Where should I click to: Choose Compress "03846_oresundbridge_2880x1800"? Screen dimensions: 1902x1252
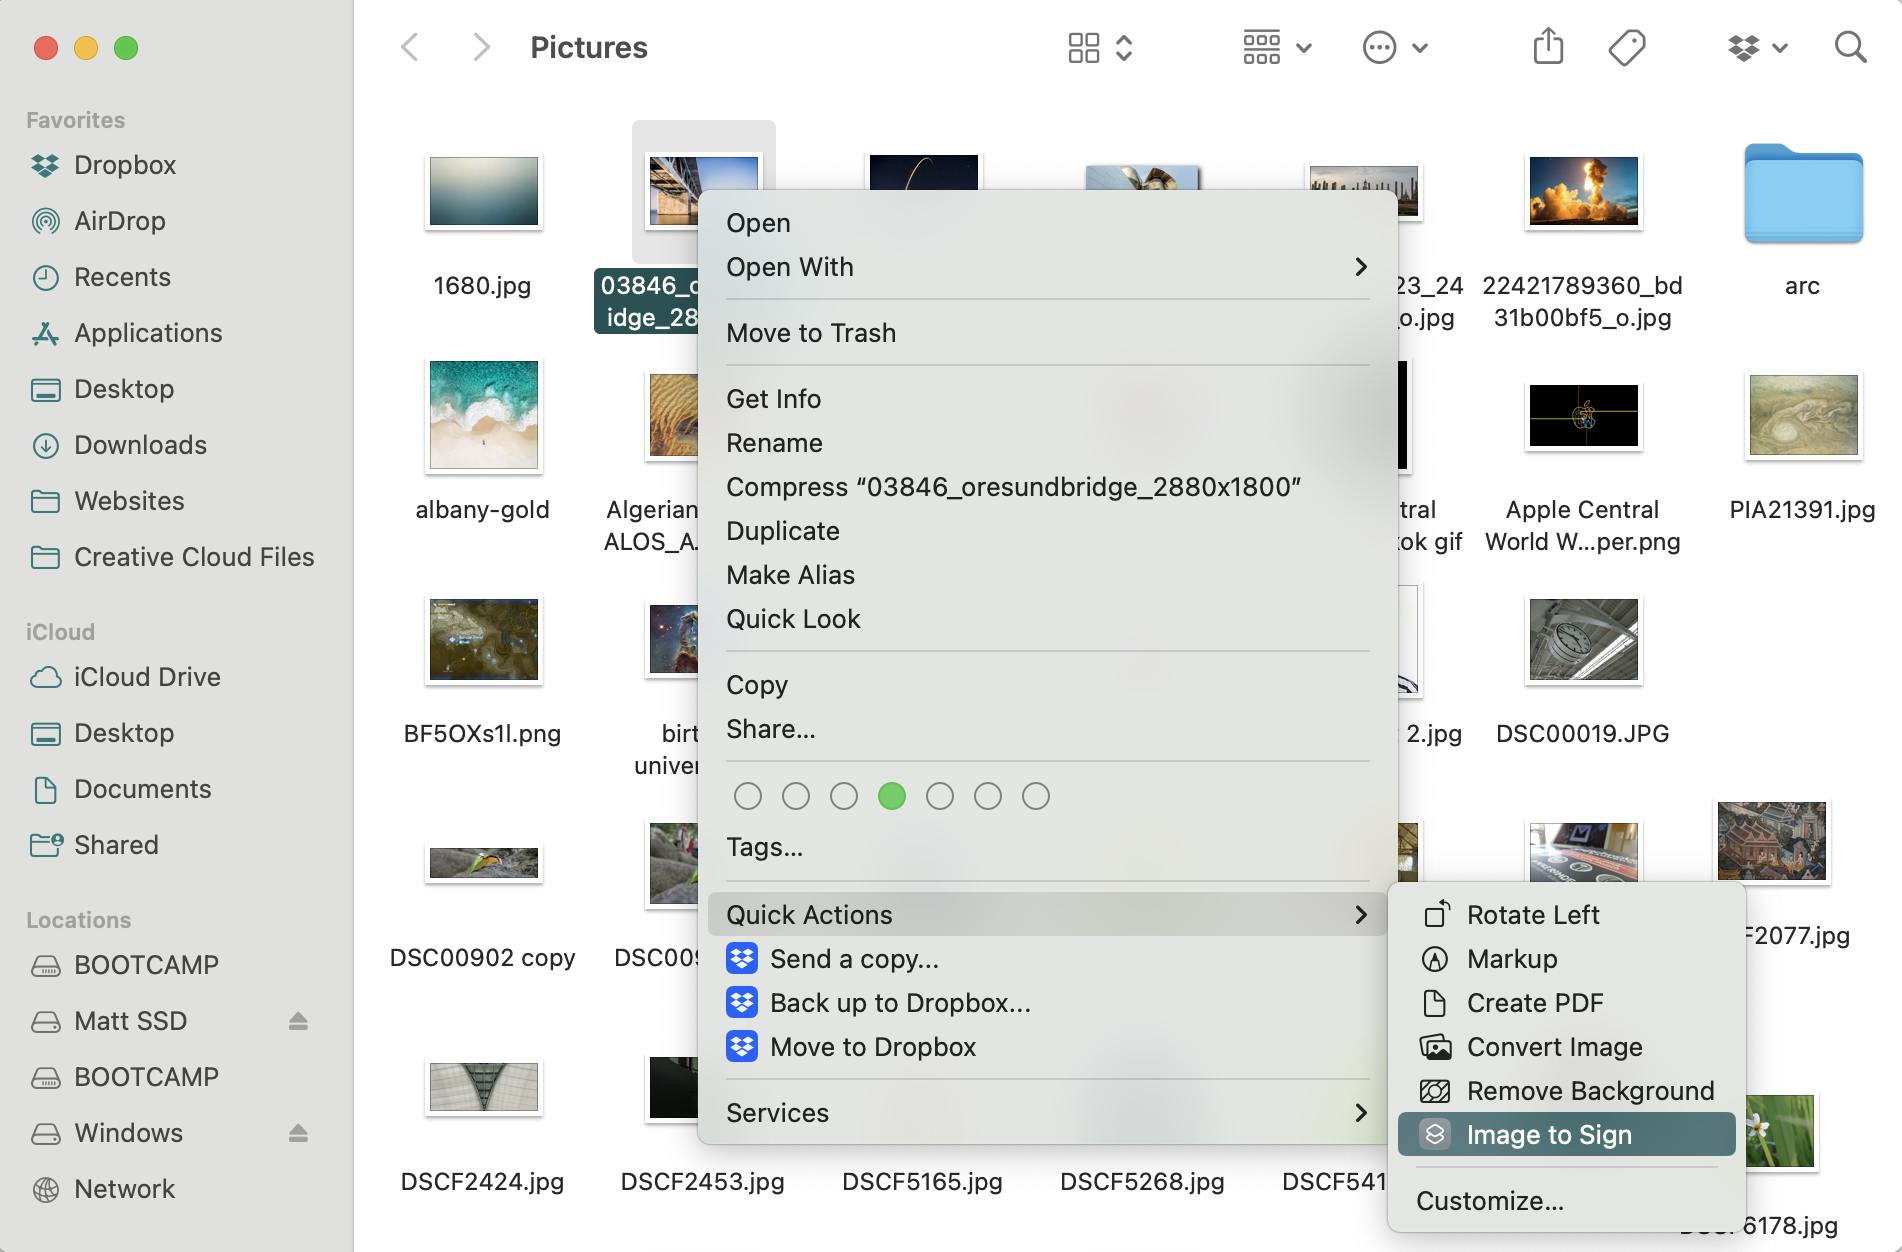1047,487
